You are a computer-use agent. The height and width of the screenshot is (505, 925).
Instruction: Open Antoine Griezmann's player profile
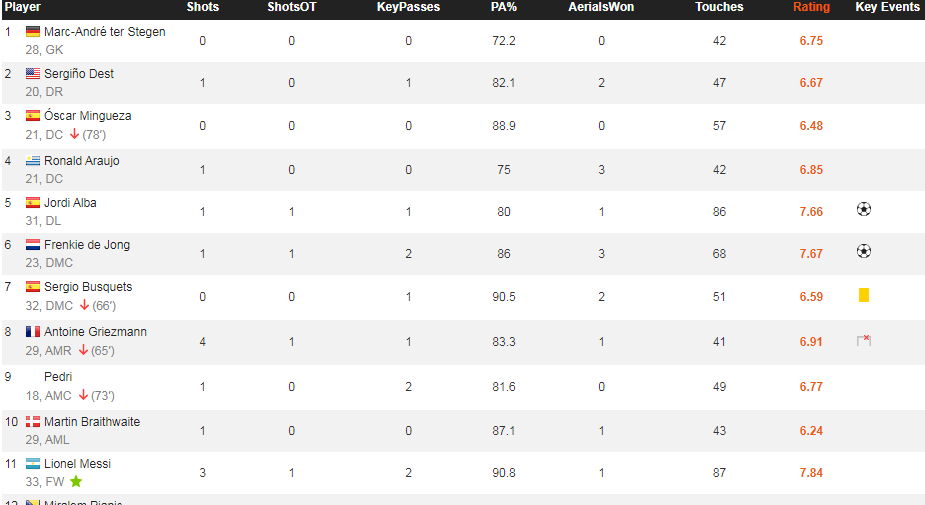click(x=96, y=332)
